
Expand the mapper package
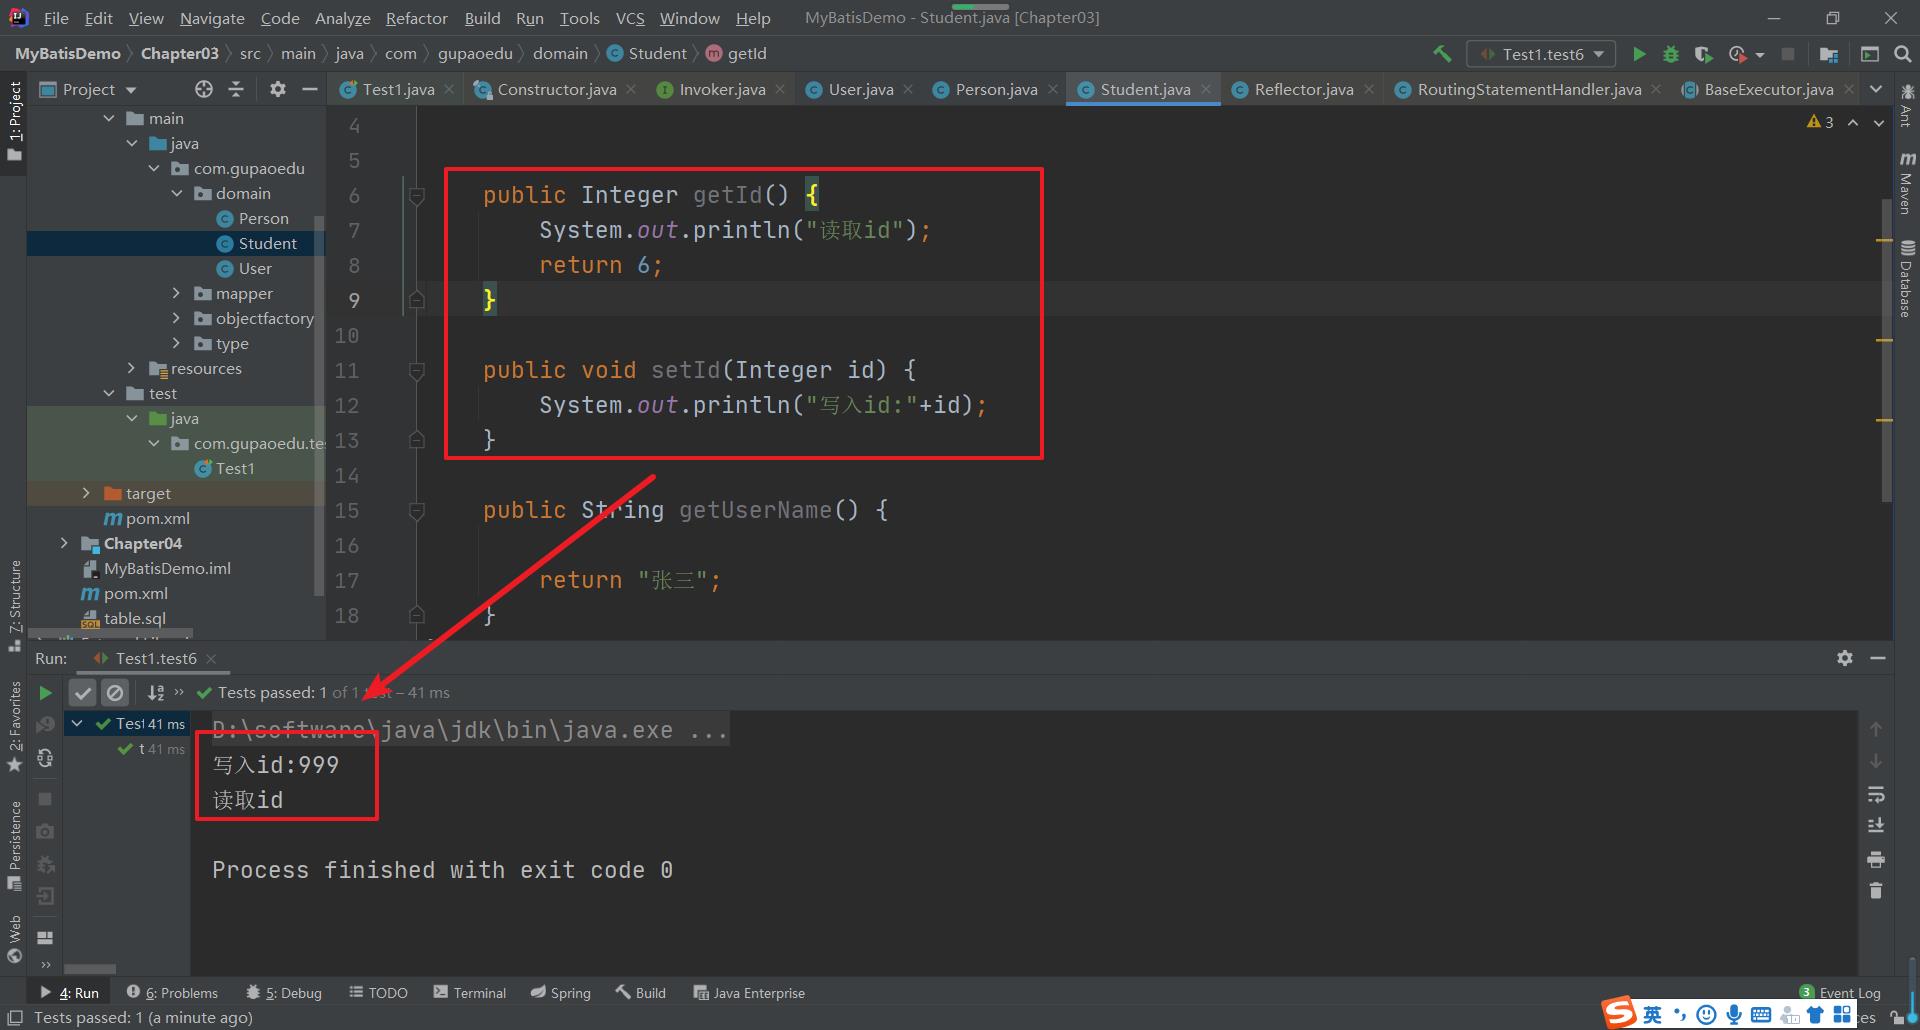click(176, 293)
